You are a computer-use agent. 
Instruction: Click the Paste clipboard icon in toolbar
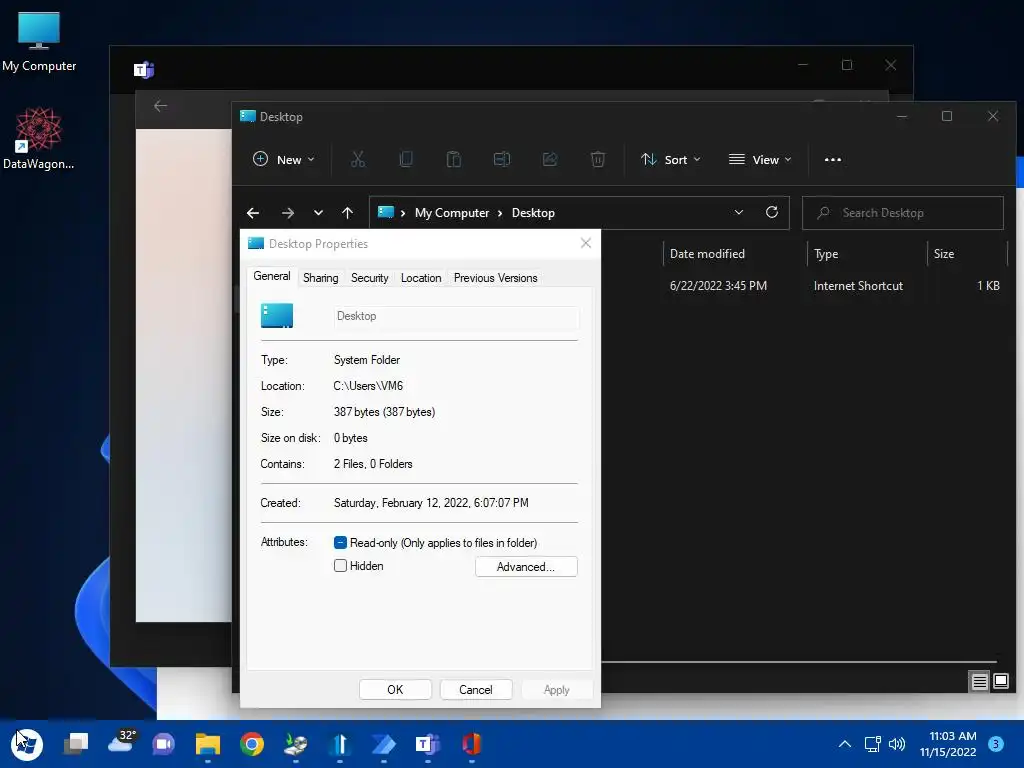click(453, 159)
